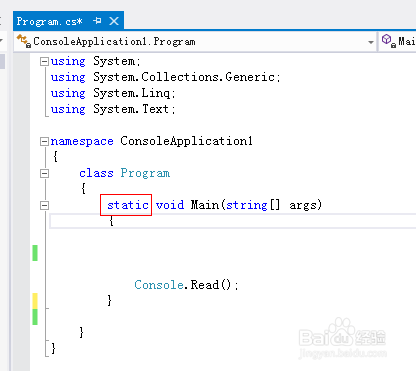Screen dimensions: 416x371
Task: Click 'System.Linq' in the code
Action: pyautogui.click(x=132, y=93)
